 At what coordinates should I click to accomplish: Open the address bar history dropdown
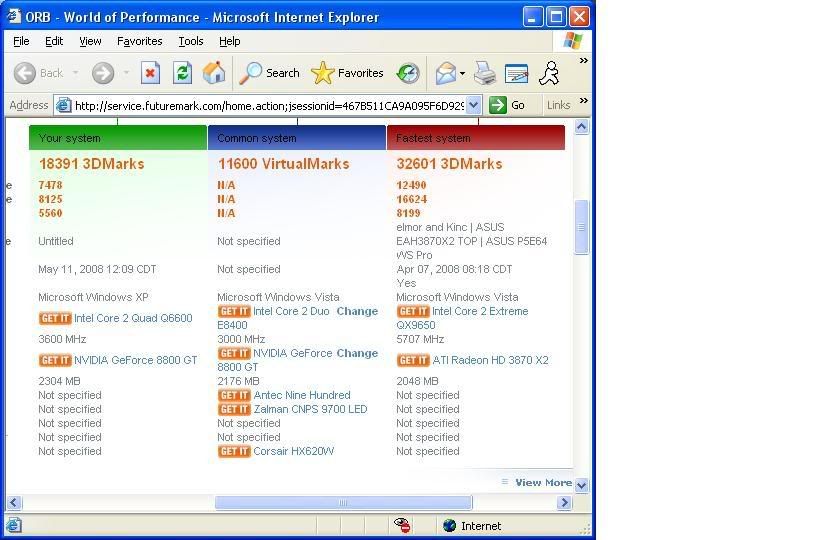[x=474, y=105]
